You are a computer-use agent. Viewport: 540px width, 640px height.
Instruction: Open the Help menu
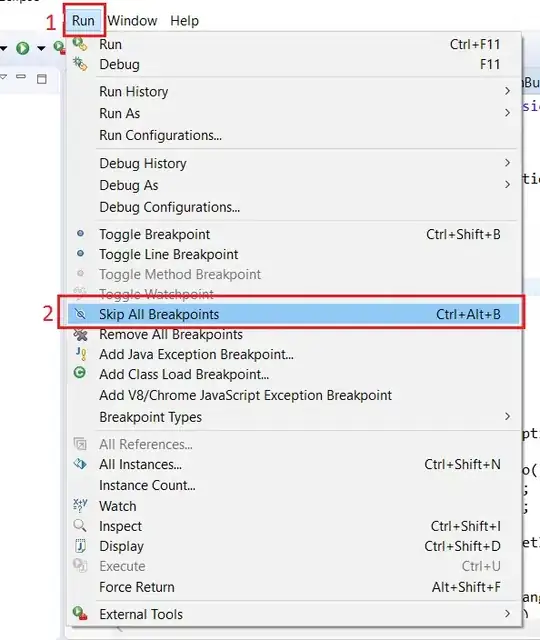[x=184, y=20]
